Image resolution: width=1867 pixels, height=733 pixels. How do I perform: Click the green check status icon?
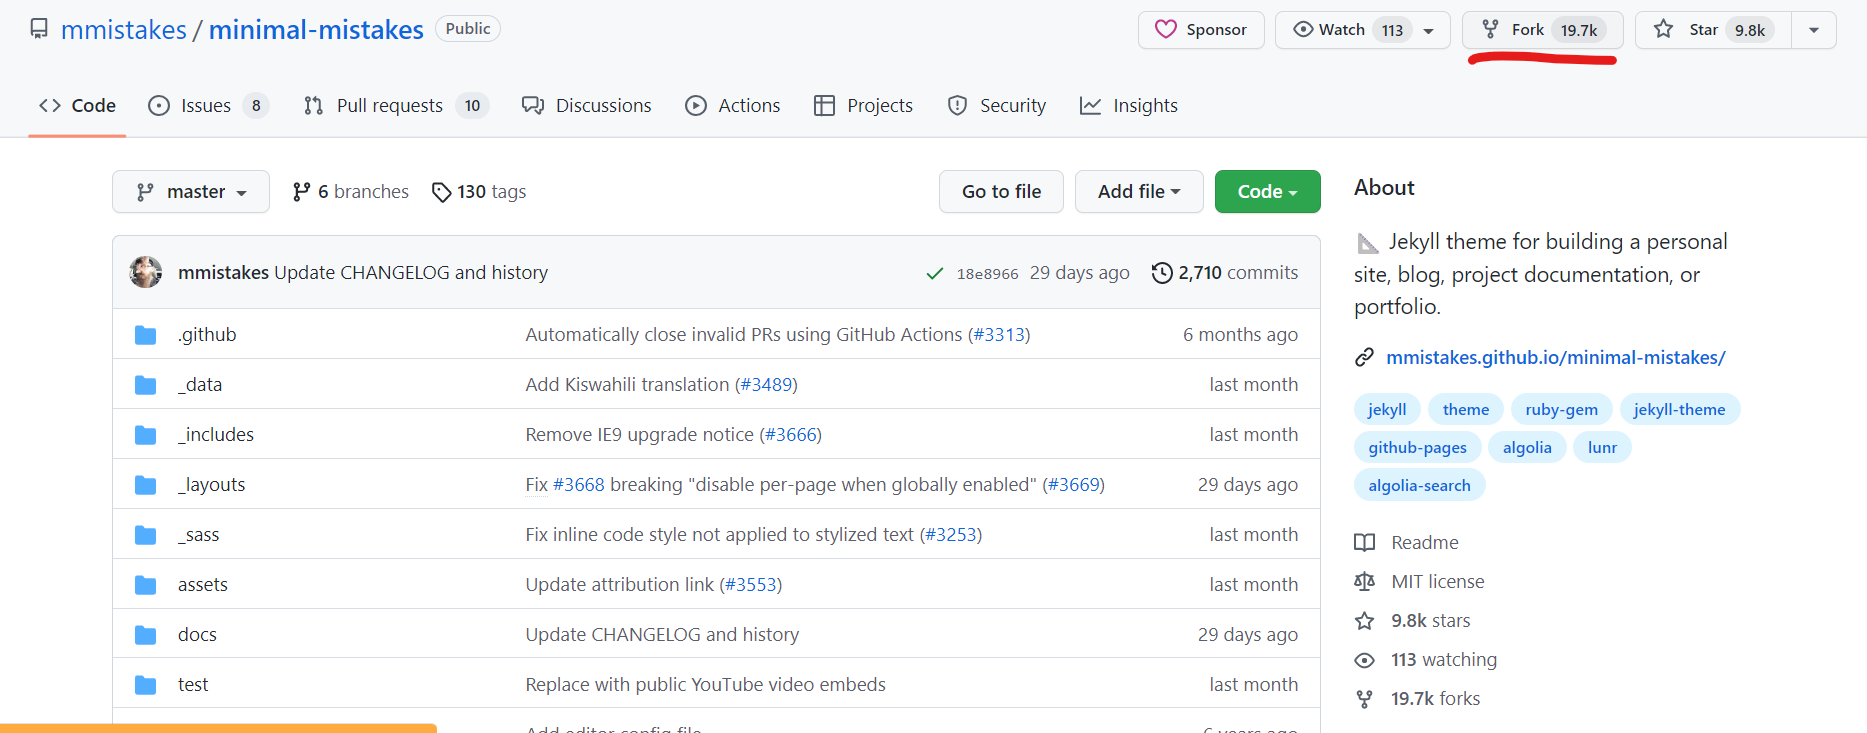tap(935, 273)
